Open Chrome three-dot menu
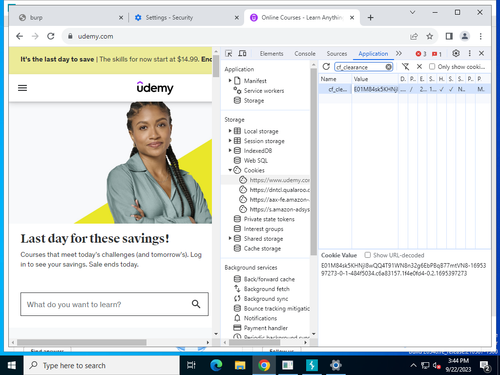Image resolution: width=500 pixels, height=375 pixels. coord(480,36)
